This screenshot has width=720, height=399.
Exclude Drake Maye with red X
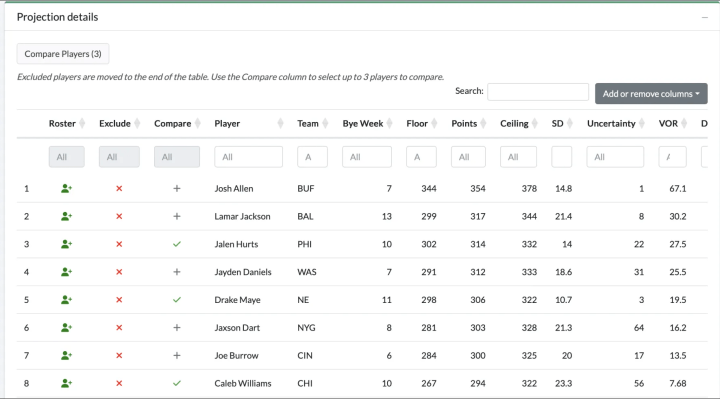pyautogui.click(x=119, y=300)
